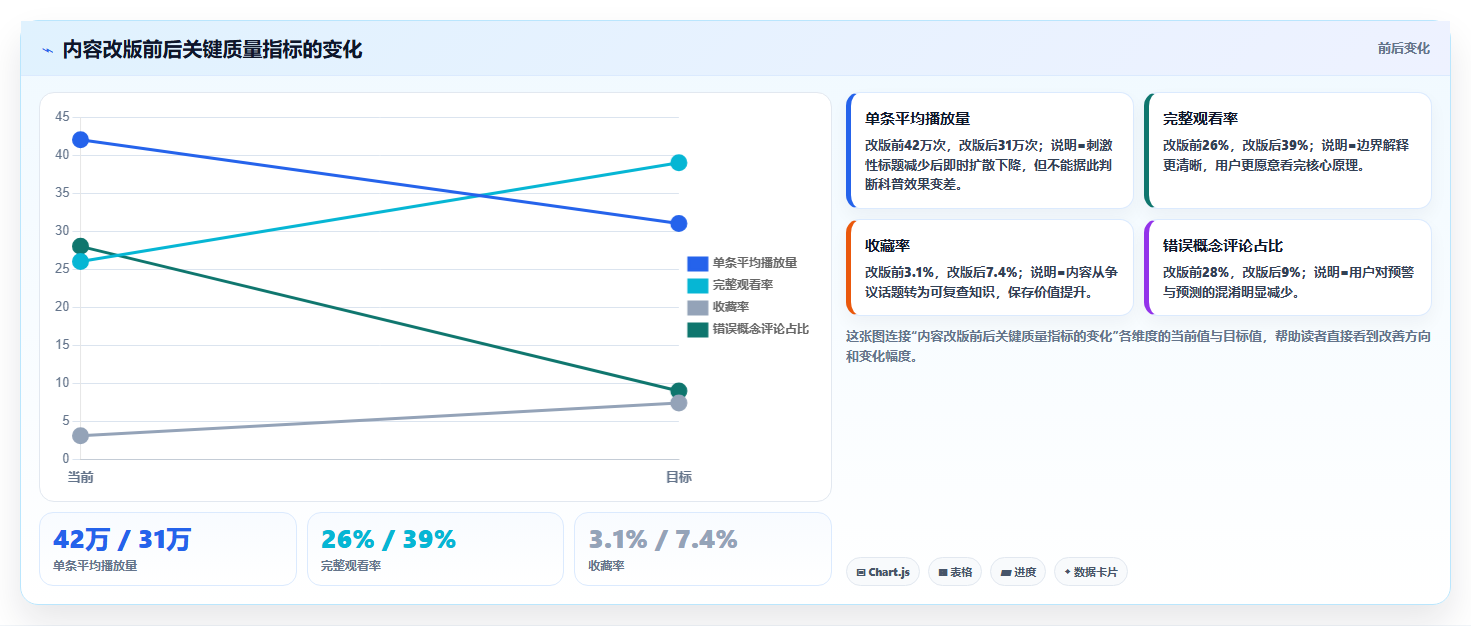
Task: Click the dark green point at 9 for 目标
Action: point(678,391)
